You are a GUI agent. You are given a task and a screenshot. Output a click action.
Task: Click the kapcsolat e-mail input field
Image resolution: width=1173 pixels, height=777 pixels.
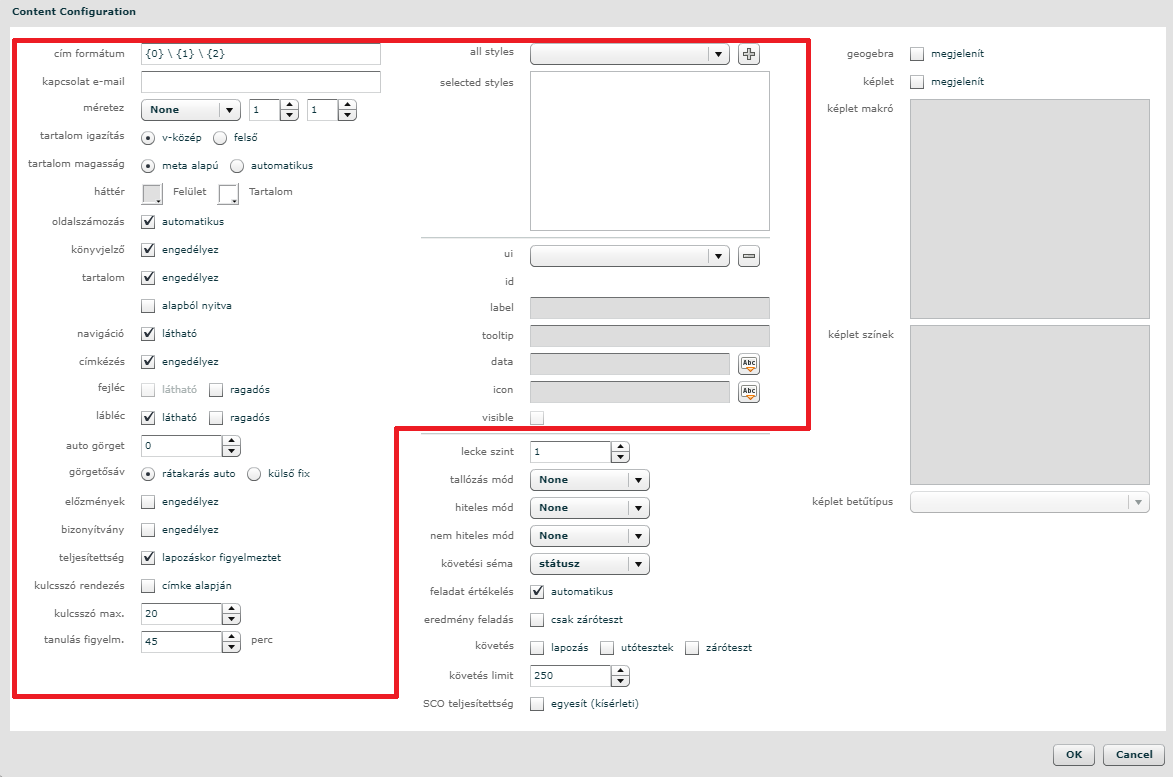[x=261, y=82]
